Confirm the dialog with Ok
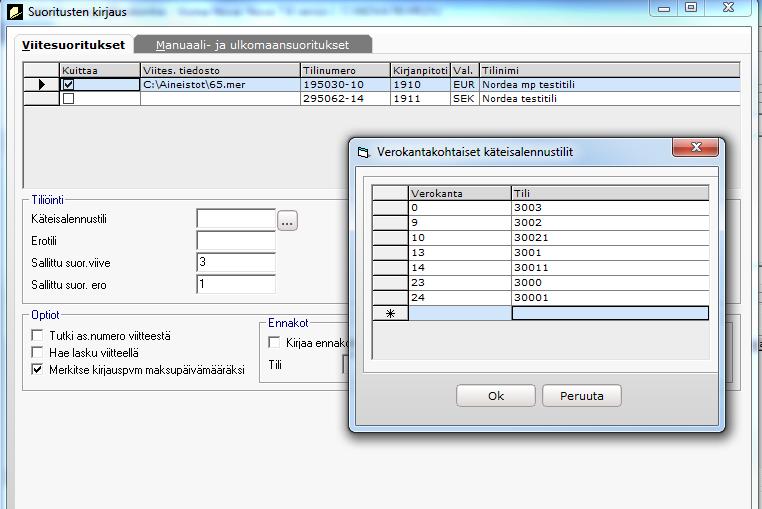The height and width of the screenshot is (509, 762). (496, 396)
